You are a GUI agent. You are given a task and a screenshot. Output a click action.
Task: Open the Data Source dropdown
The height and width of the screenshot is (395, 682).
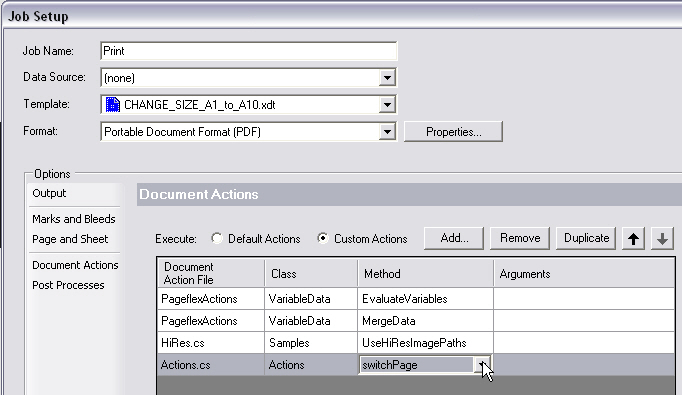(387, 78)
